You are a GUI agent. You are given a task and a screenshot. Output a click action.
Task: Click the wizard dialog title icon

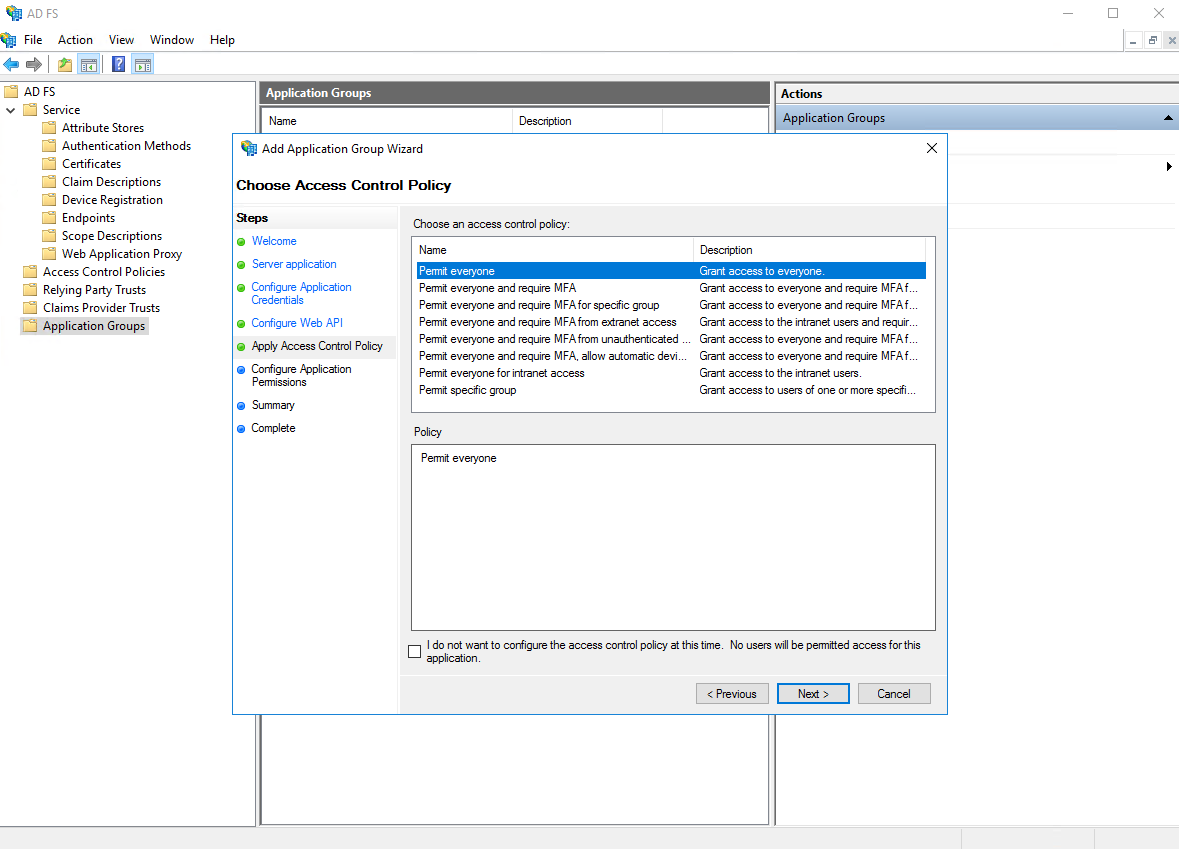[x=249, y=148]
